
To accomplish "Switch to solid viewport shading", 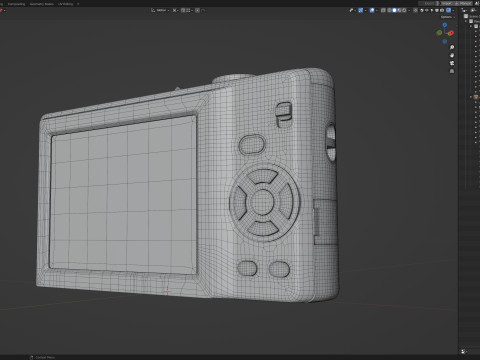I will point(394,10).
